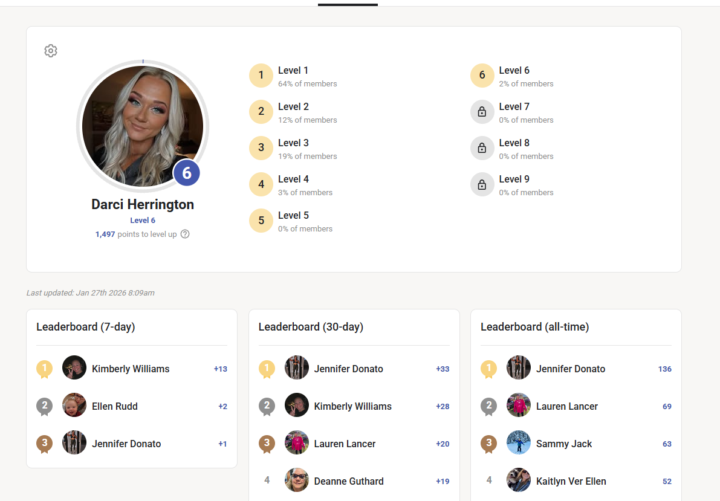
Task: Click the 1,497 points value
Action: pos(105,234)
